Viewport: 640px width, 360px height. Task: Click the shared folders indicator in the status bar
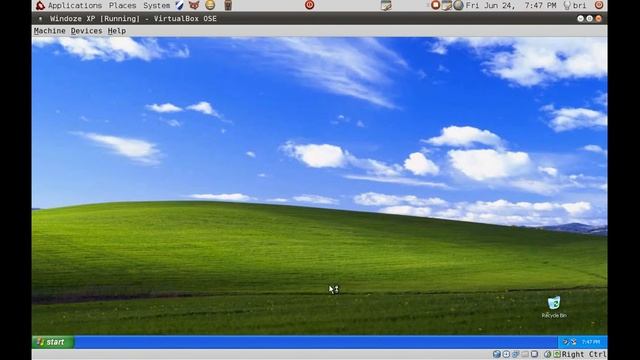pyautogui.click(x=534, y=354)
